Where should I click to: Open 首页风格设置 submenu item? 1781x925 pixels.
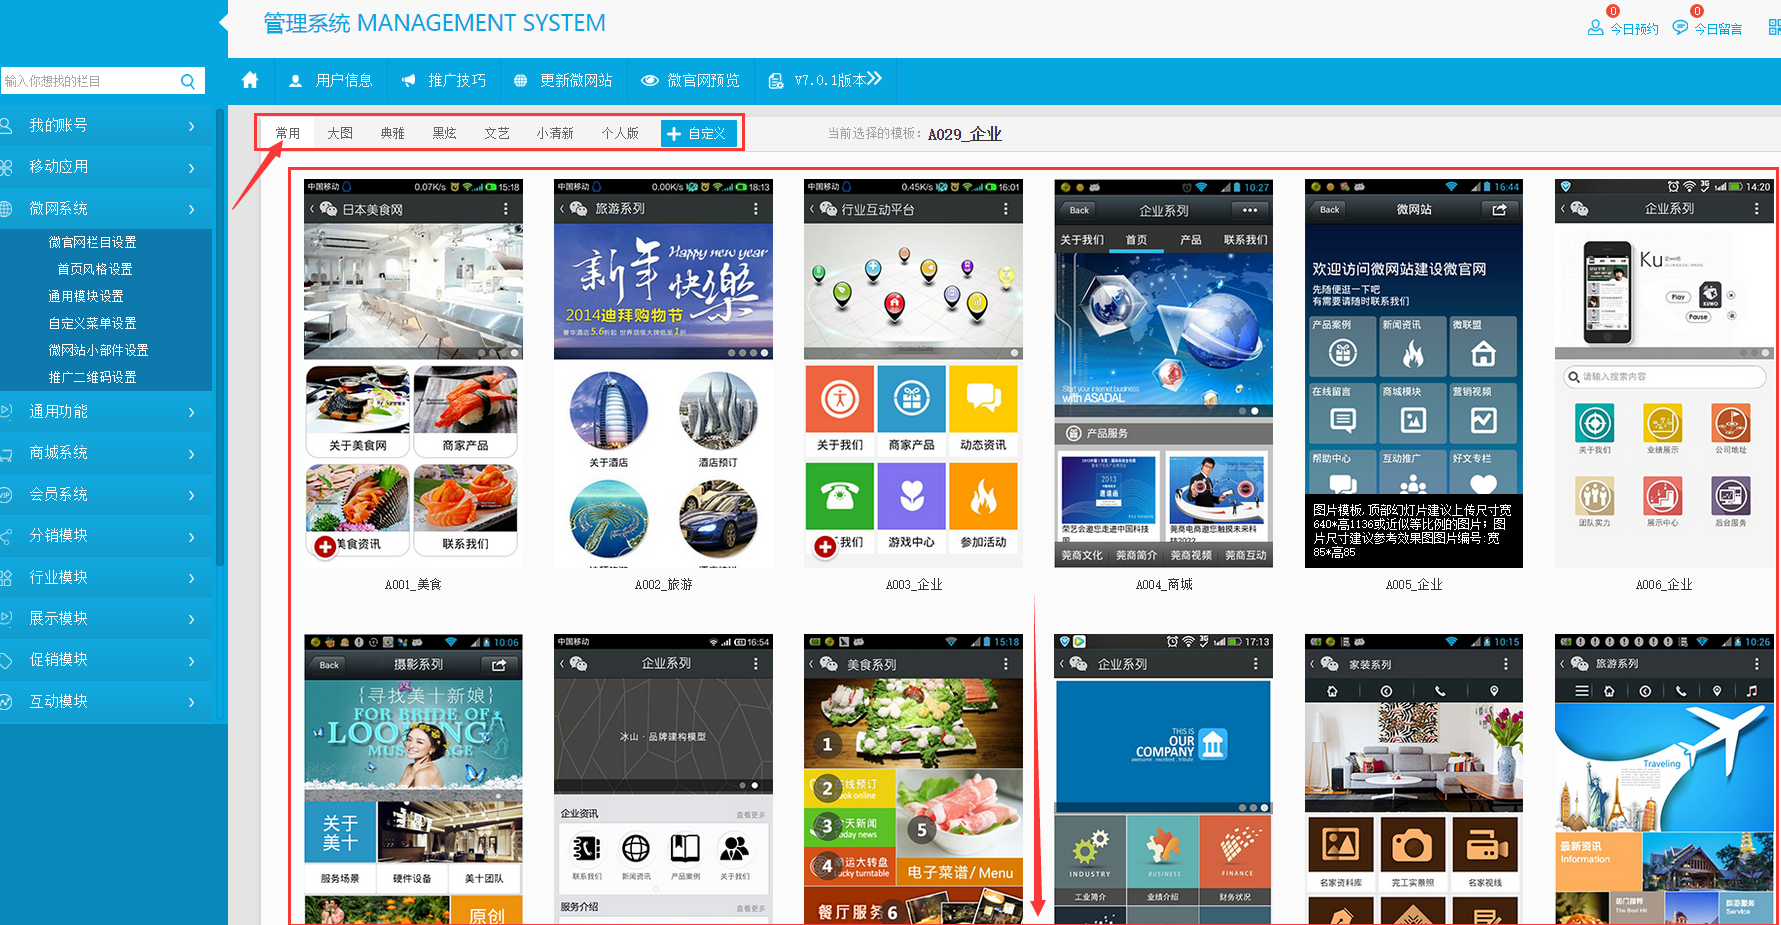(x=95, y=269)
